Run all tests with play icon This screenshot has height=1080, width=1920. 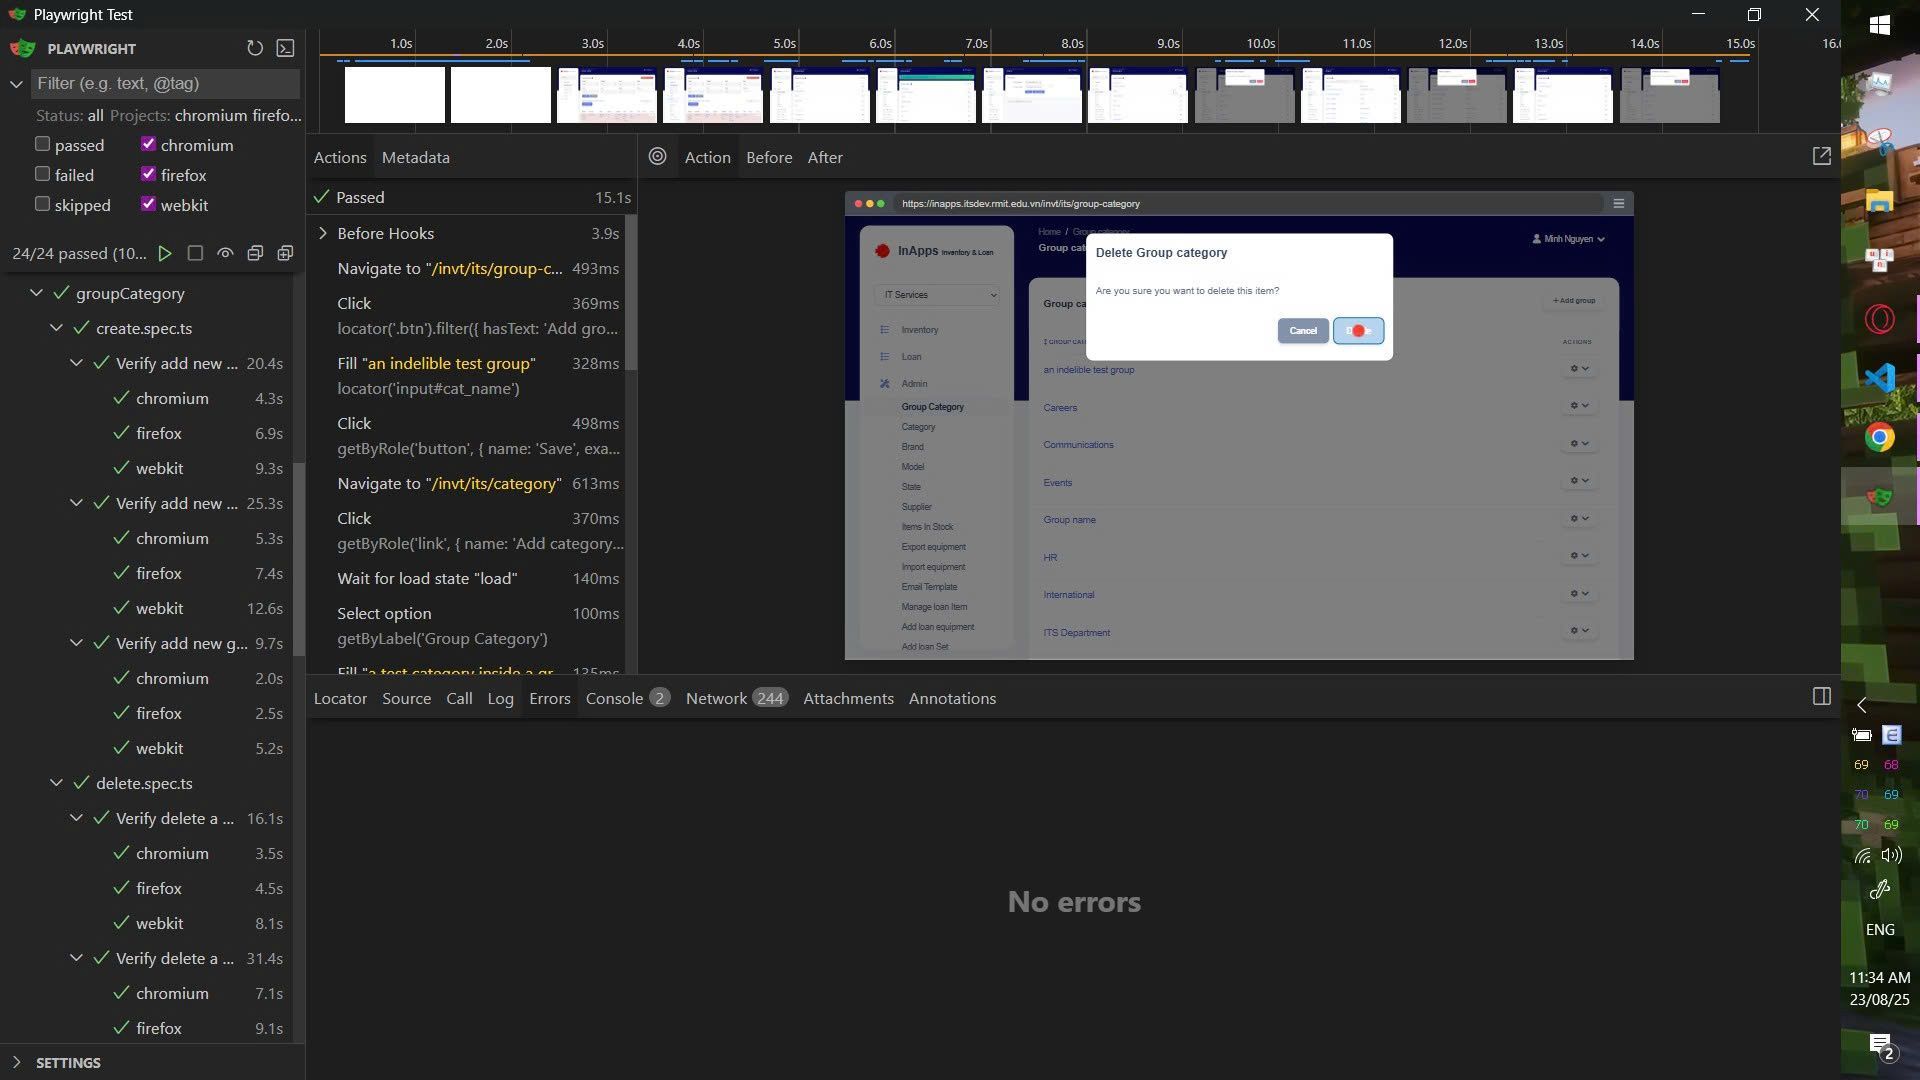tap(165, 254)
